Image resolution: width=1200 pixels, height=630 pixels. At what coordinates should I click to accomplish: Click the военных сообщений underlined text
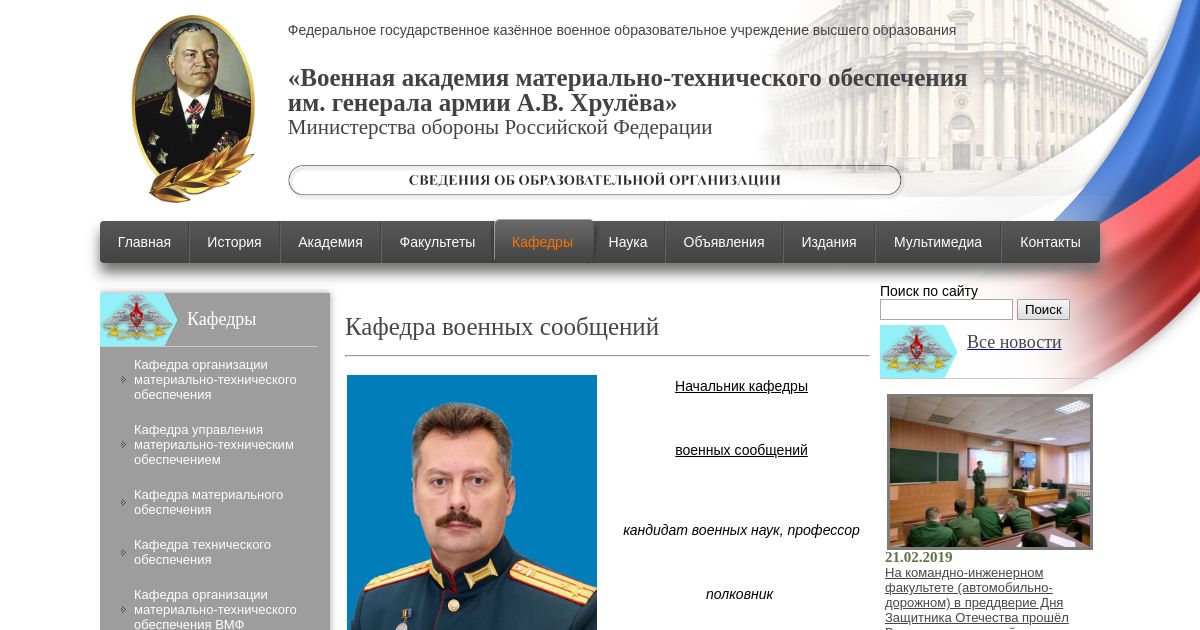pos(741,450)
